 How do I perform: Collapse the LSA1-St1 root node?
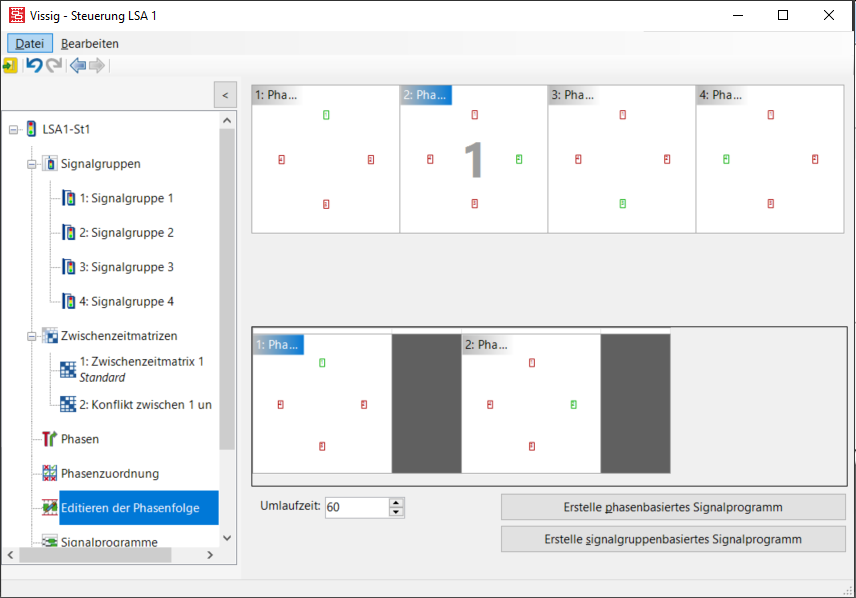point(13,129)
